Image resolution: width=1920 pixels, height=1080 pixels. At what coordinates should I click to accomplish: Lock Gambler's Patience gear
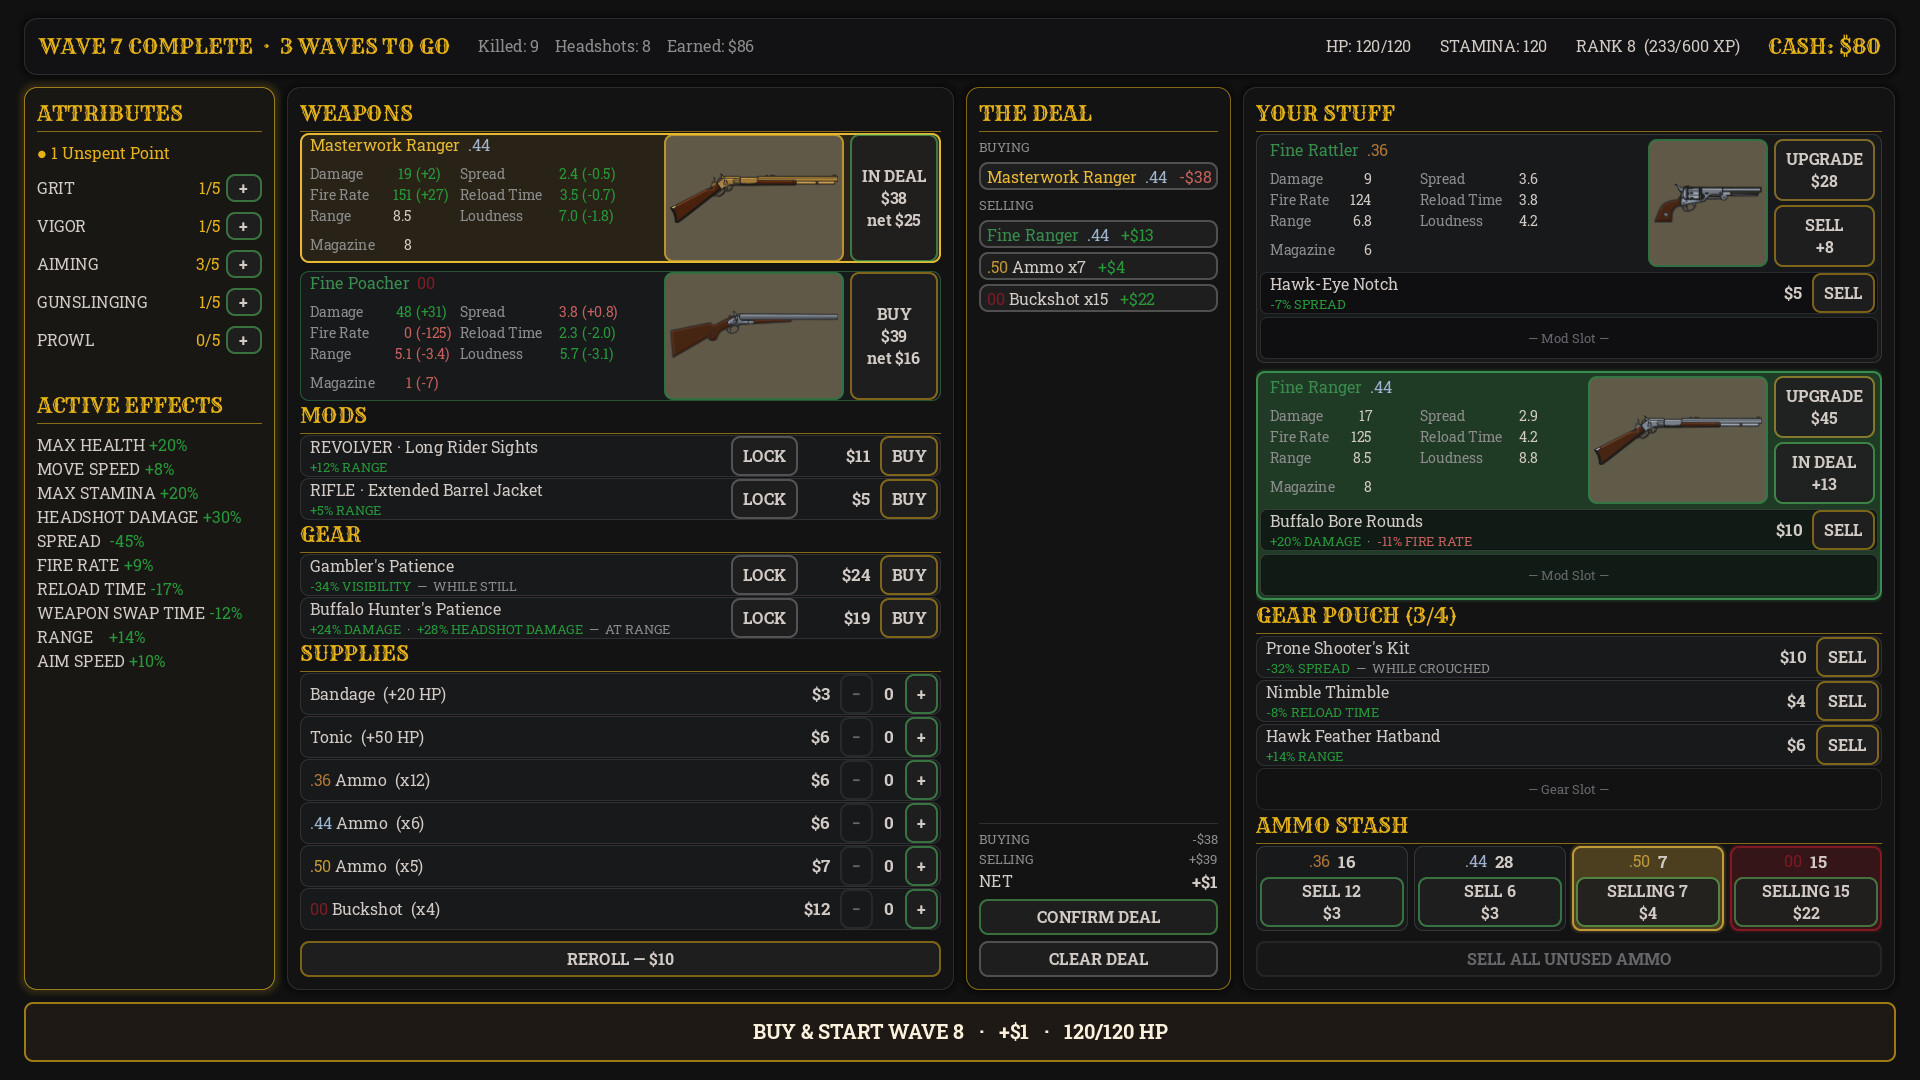[x=764, y=575]
